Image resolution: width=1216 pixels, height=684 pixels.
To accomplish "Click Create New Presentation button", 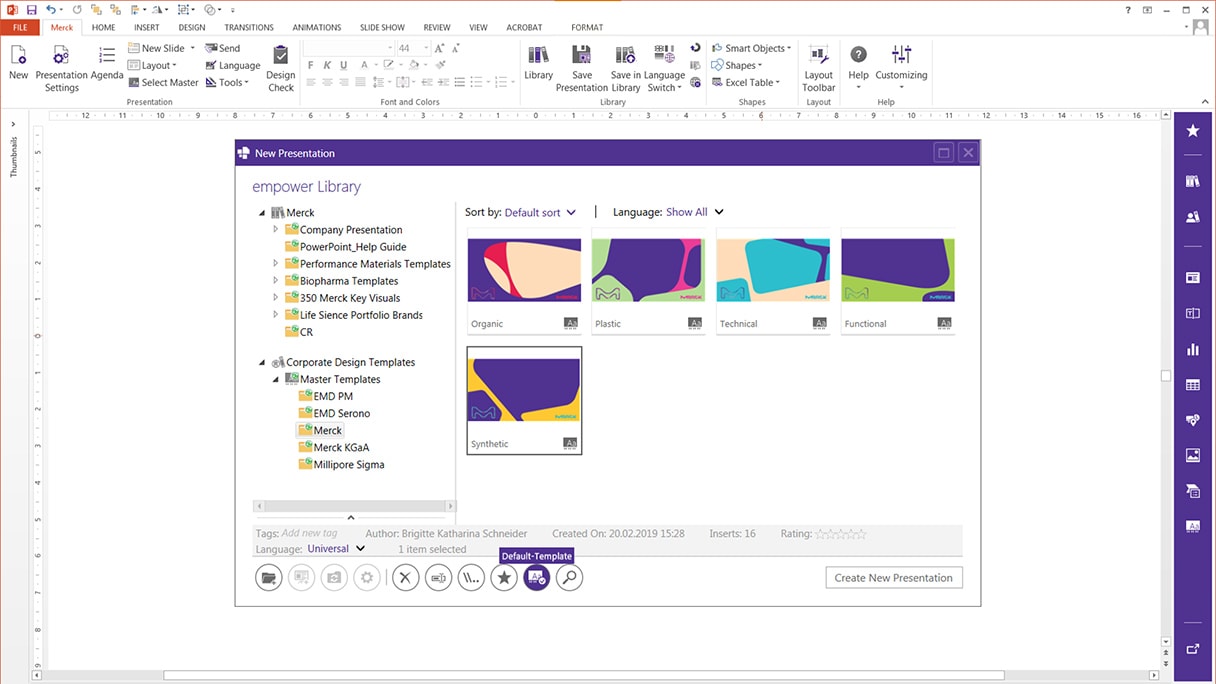I will pos(893,578).
